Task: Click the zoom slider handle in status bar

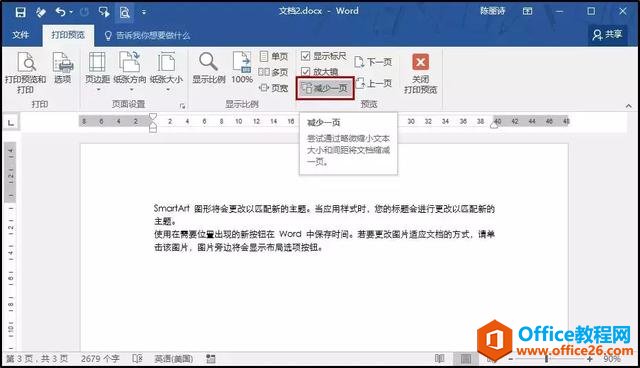Action: click(546, 359)
